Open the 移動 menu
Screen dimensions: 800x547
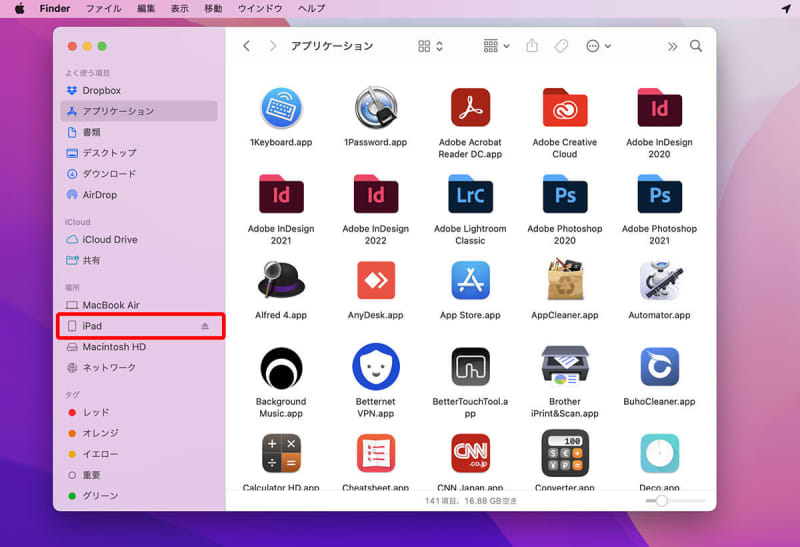coord(213,9)
